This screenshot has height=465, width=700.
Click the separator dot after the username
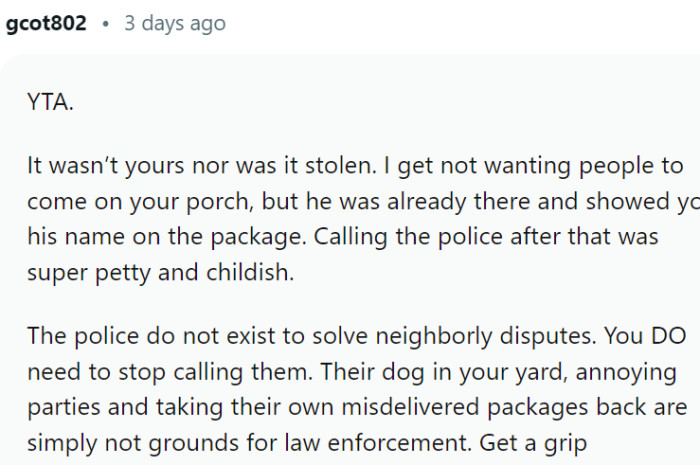click(105, 23)
